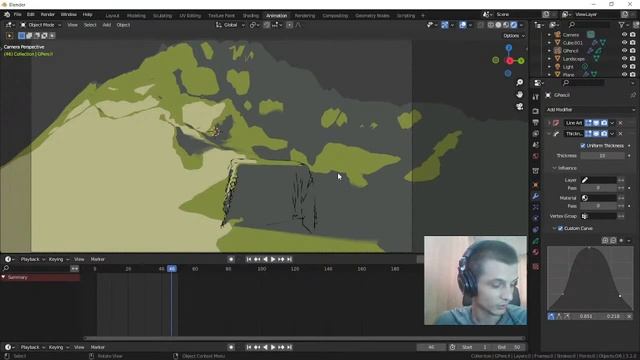
Task: Toggle viewport overlays display
Action: click(x=462, y=25)
